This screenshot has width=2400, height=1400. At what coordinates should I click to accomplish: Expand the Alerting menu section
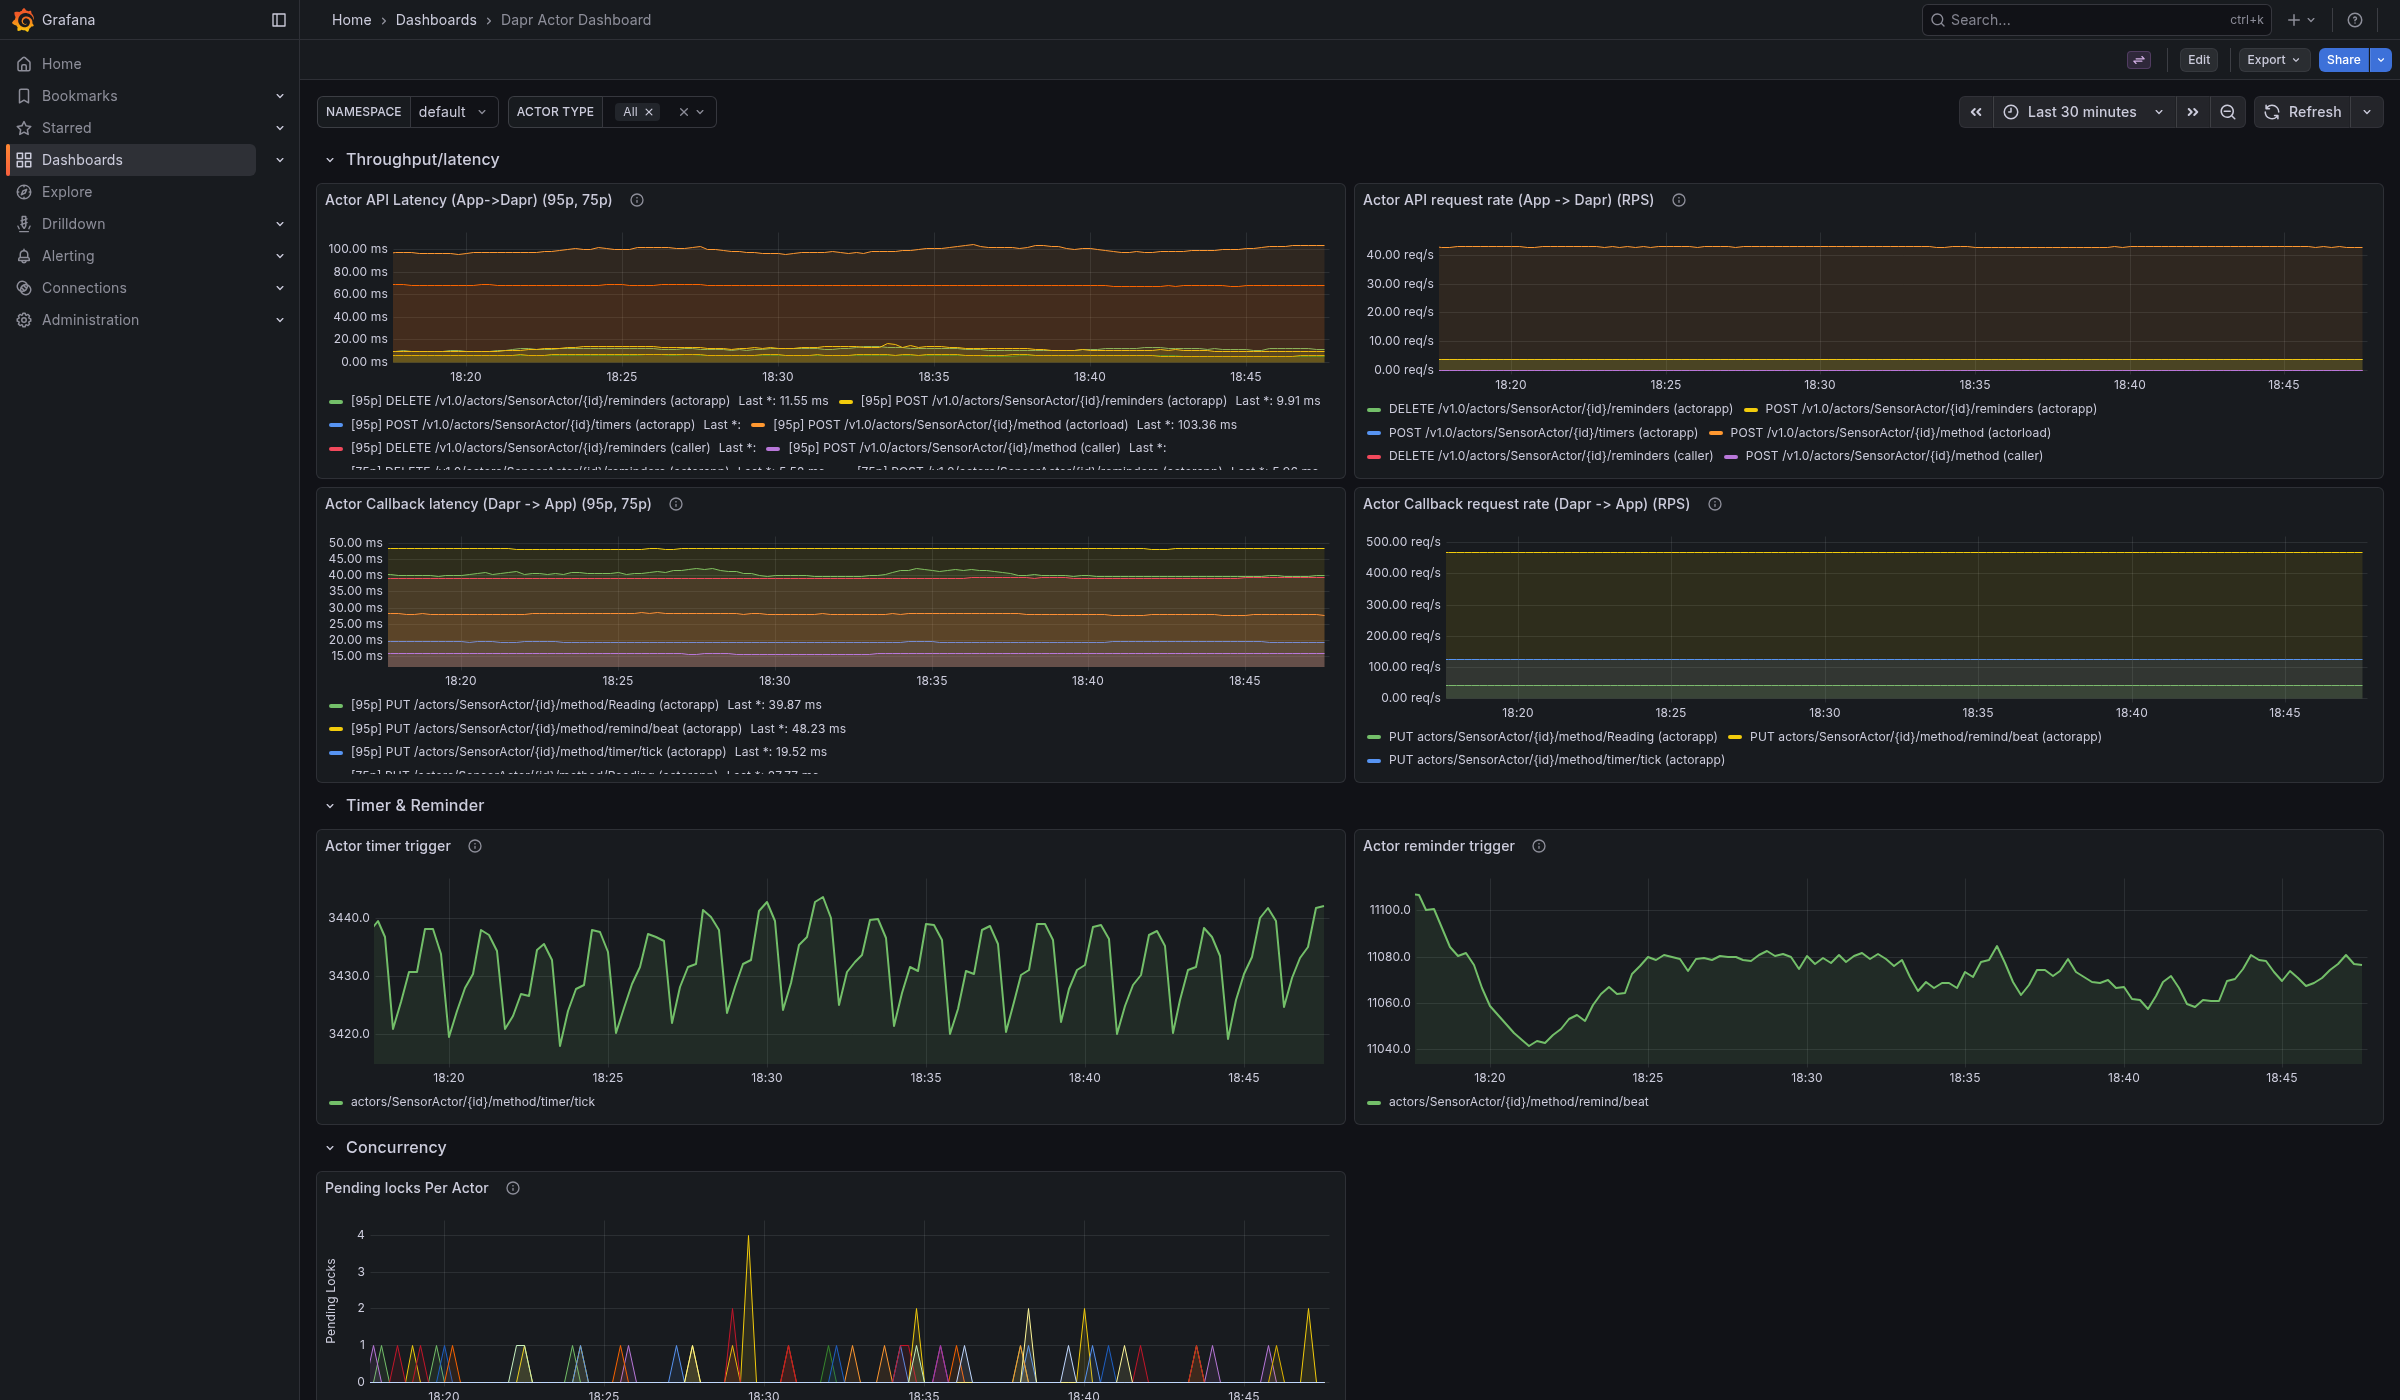(280, 256)
